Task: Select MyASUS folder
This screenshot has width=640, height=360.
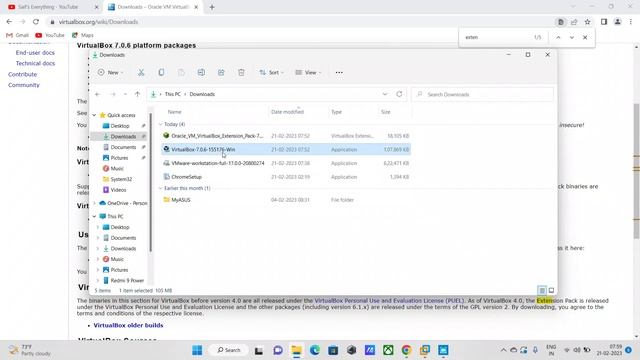Action: pos(286,200)
